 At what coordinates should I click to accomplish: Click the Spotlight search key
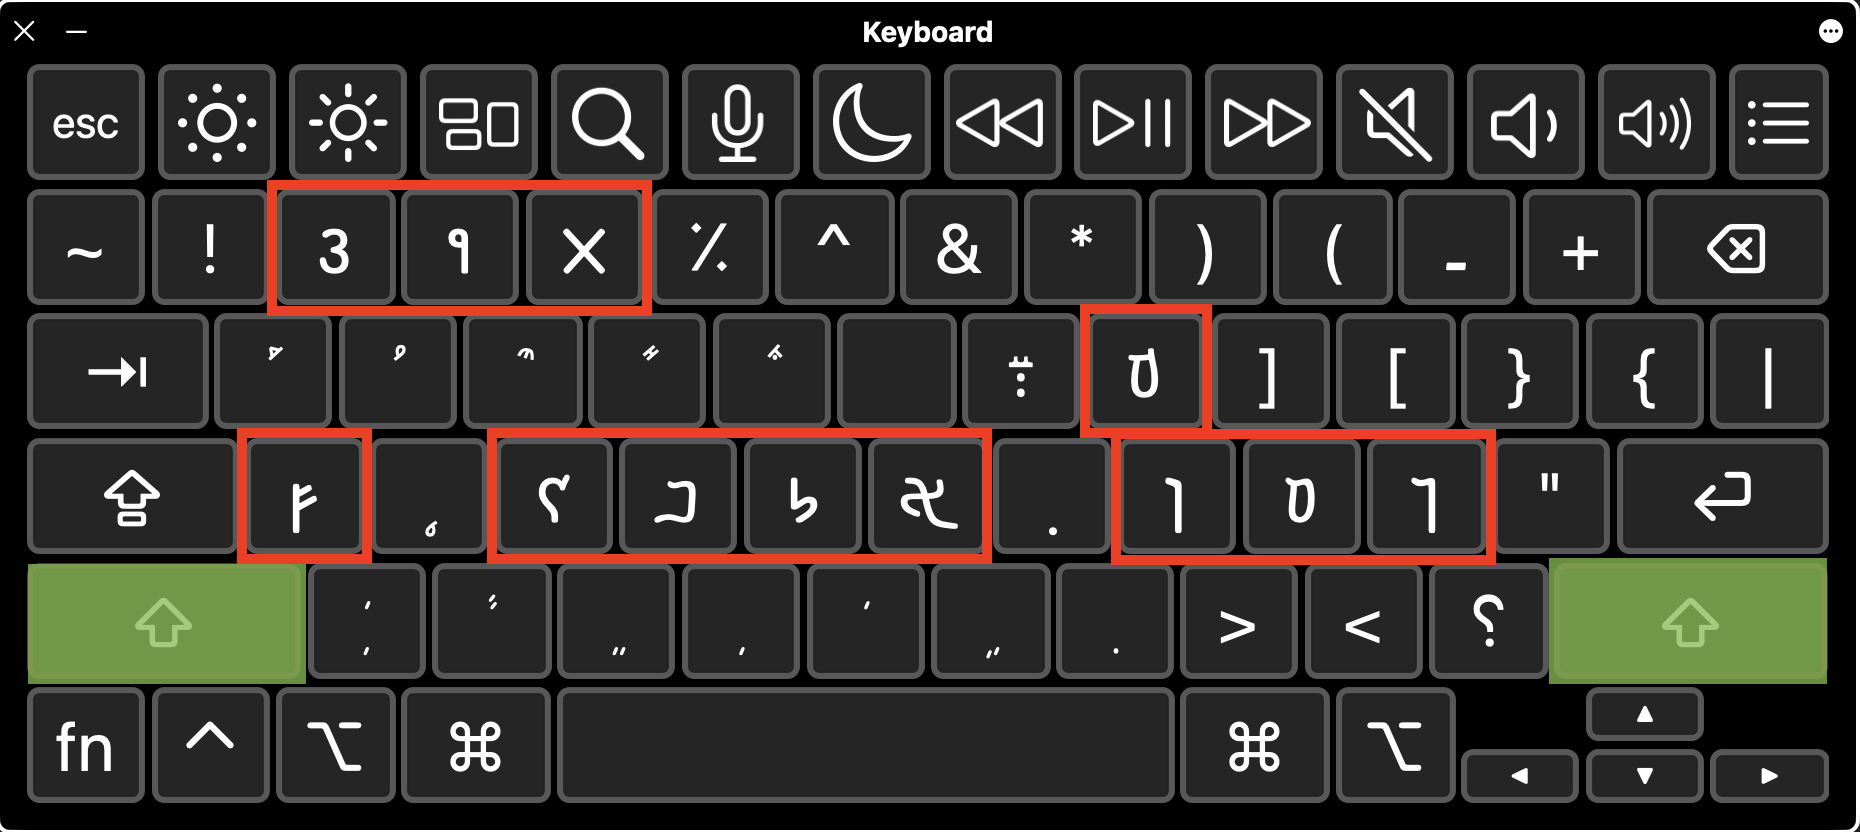tap(610, 123)
